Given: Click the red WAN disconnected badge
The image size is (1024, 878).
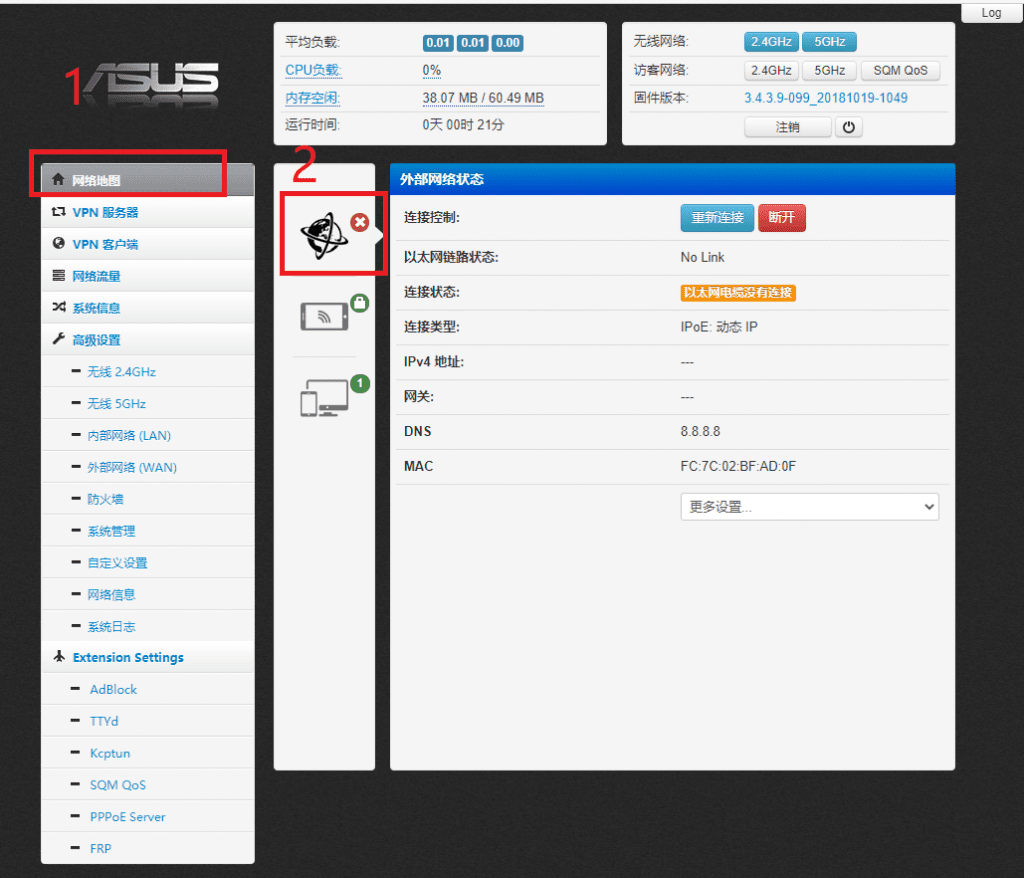Looking at the screenshot, I should [x=359, y=222].
